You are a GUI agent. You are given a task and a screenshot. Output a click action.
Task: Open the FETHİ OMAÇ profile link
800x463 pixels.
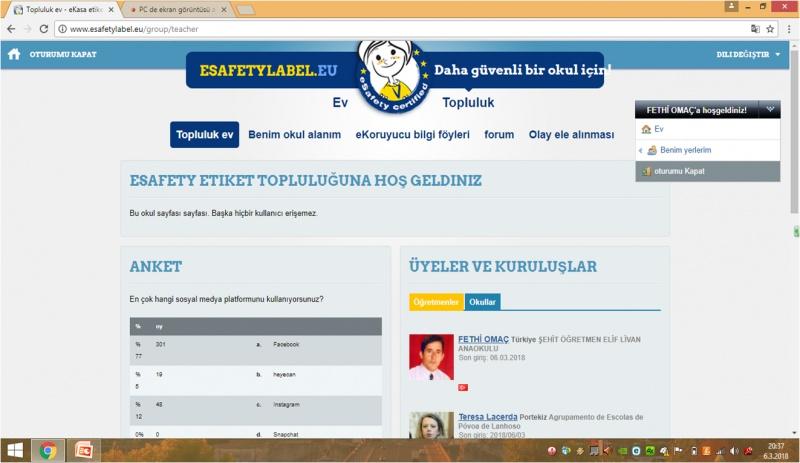coord(482,339)
